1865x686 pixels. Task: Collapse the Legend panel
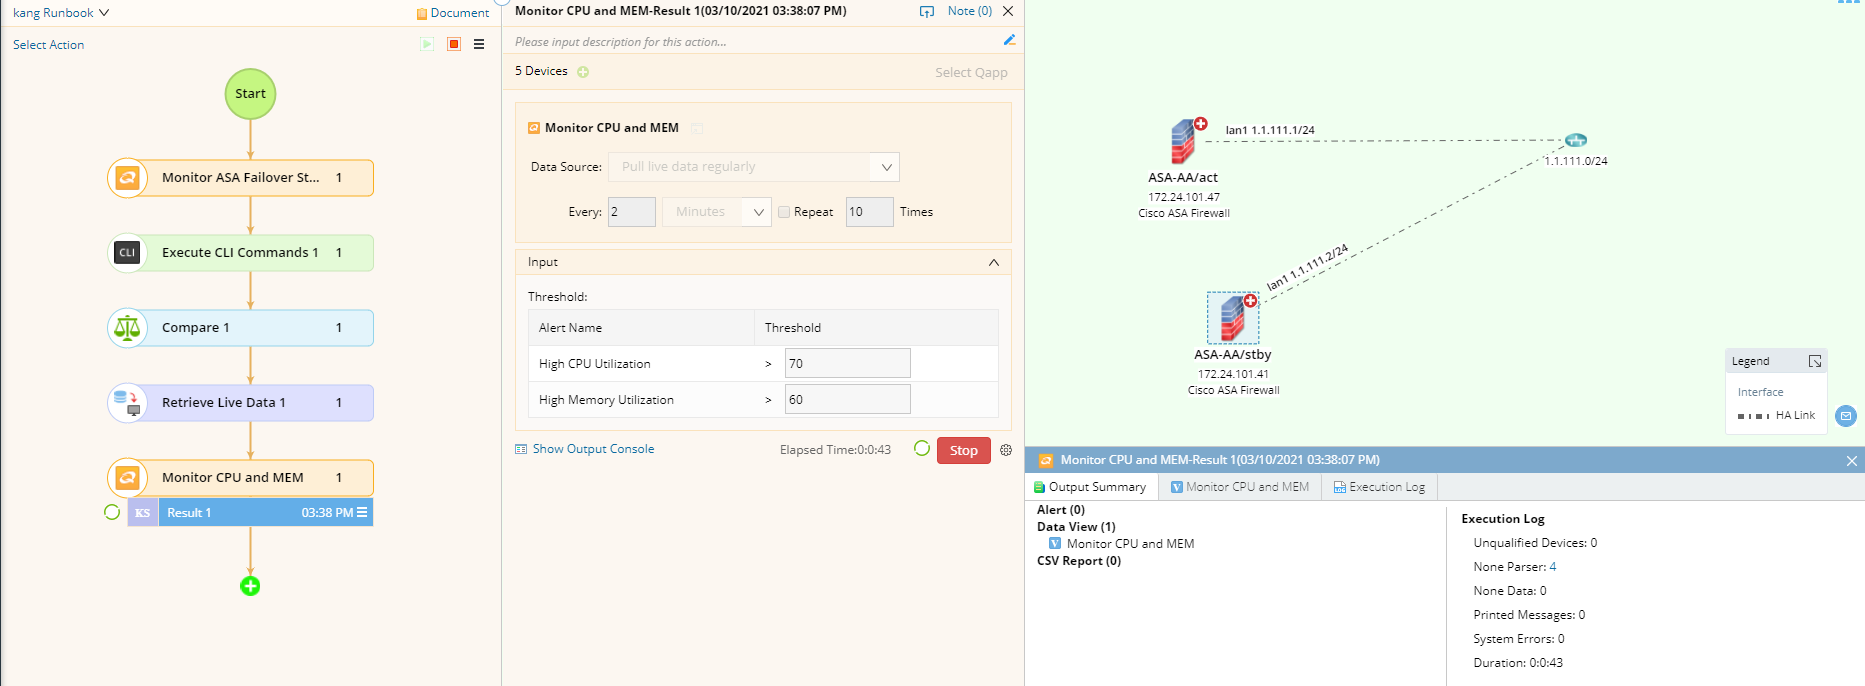tap(1815, 361)
